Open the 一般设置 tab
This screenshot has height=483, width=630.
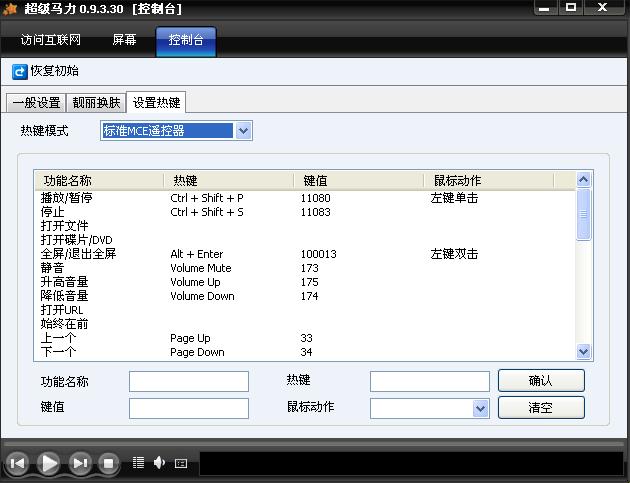pos(36,103)
